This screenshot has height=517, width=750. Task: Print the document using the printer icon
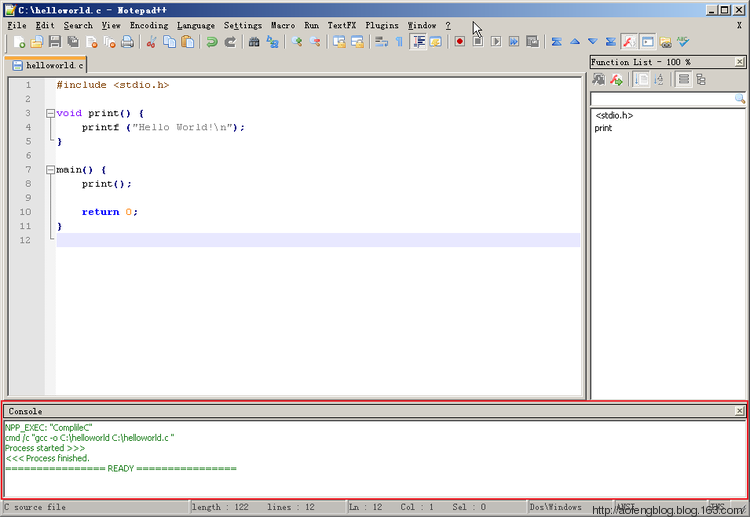[x=127, y=42]
